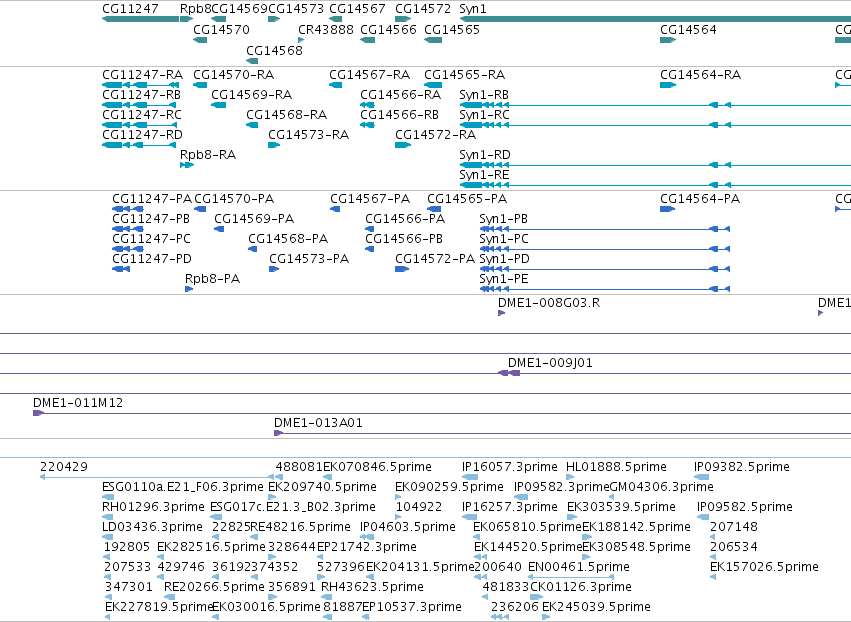Select the CG14567 gene label
851x622 pixels.
tap(357, 9)
